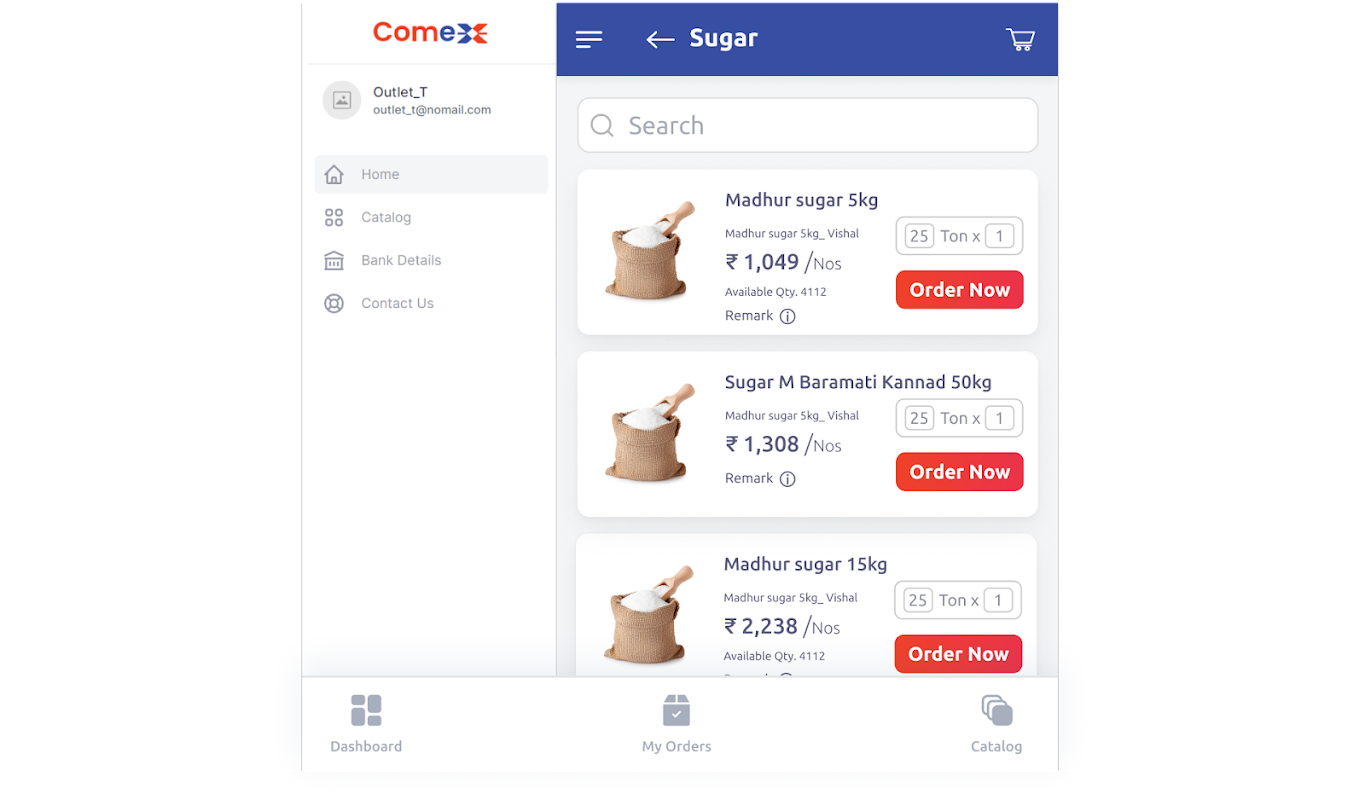Click the Remark info icon for Sugar M Baramati
The height and width of the screenshot is (800, 1365).
(x=788, y=479)
